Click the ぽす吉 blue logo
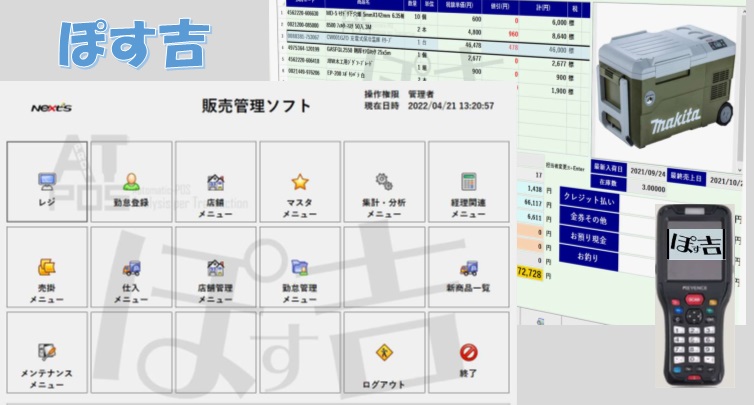The height and width of the screenshot is (405, 754). [x=135, y=44]
